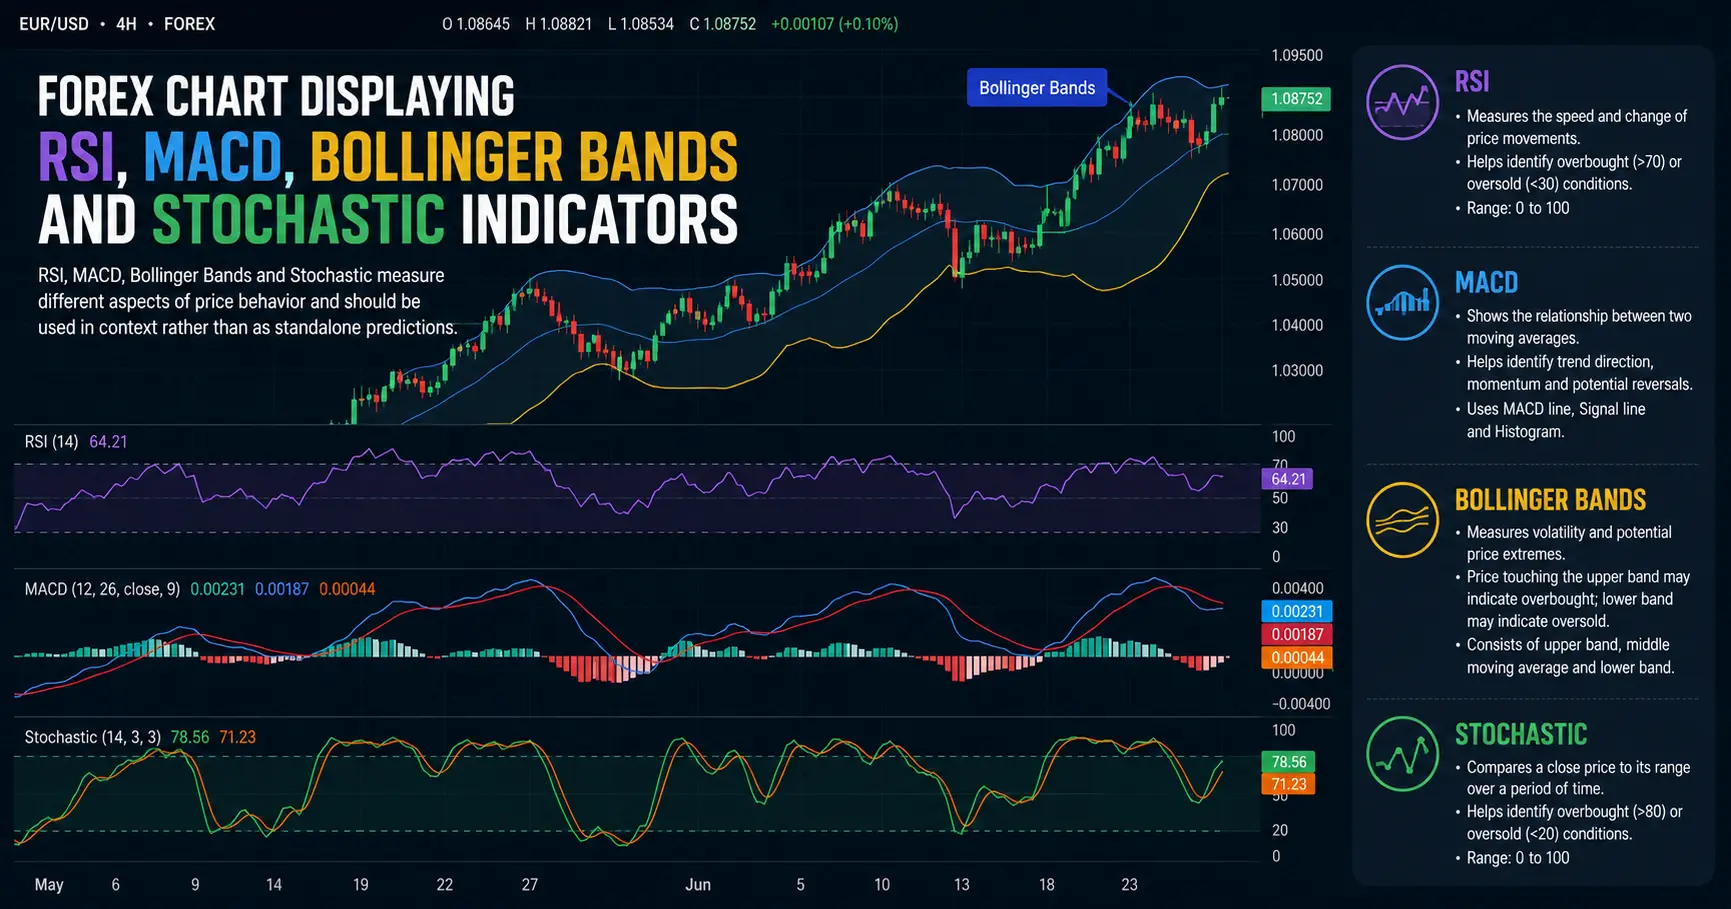Click the Stochastic %K header value 78.56
This screenshot has width=1731, height=909.
tap(190, 737)
